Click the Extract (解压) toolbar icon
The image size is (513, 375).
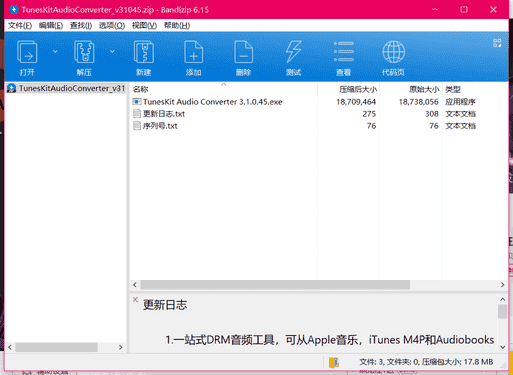tap(84, 52)
